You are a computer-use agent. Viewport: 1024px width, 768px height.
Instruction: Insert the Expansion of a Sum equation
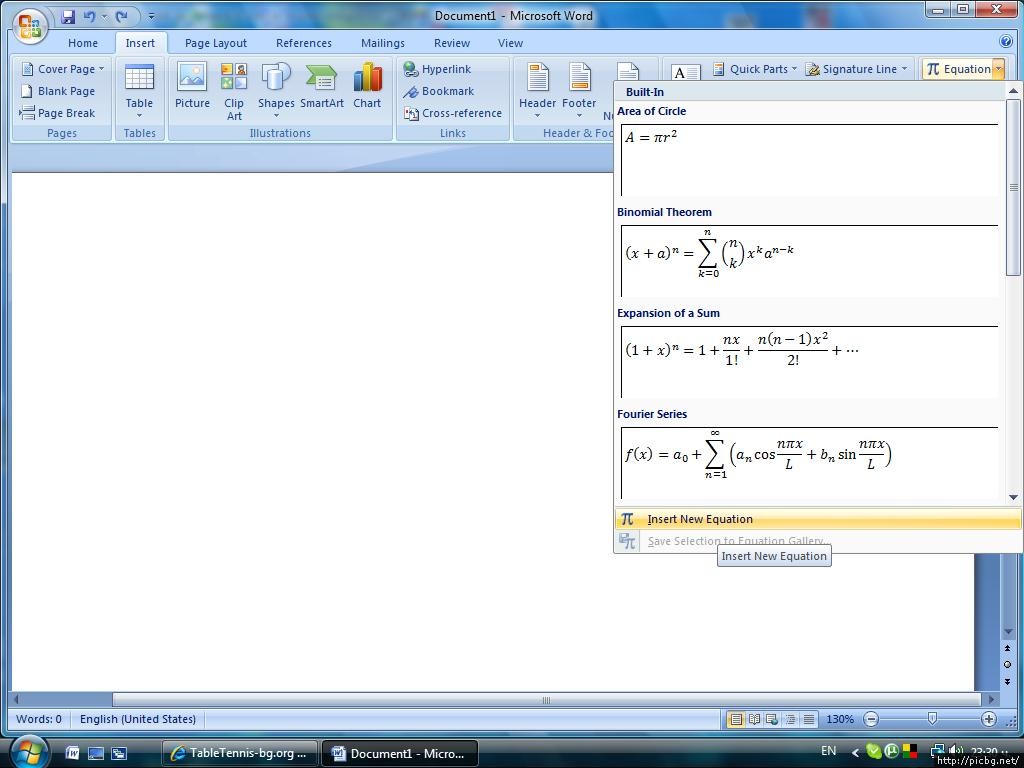[x=809, y=362]
